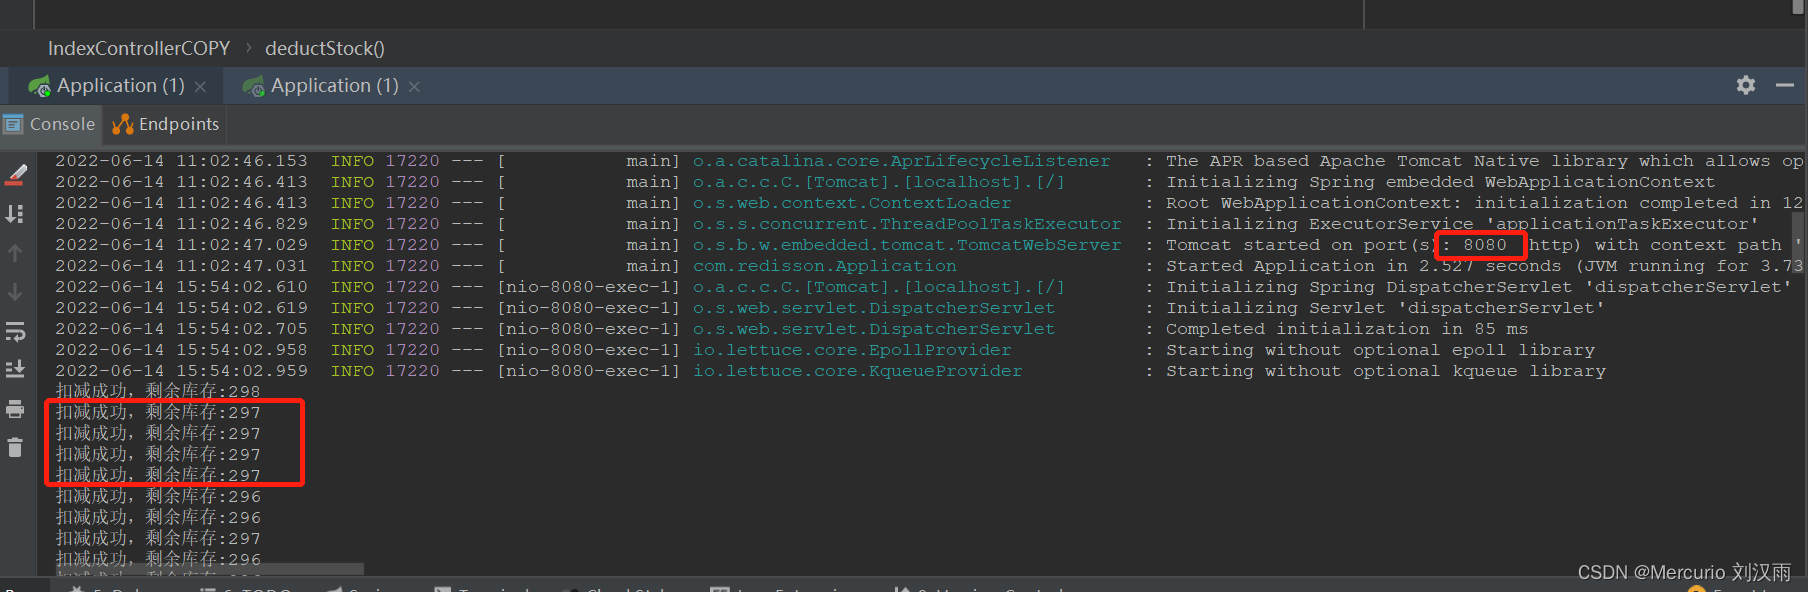Clear the console with the eraser icon
This screenshot has height=592, width=1808.
point(16,175)
